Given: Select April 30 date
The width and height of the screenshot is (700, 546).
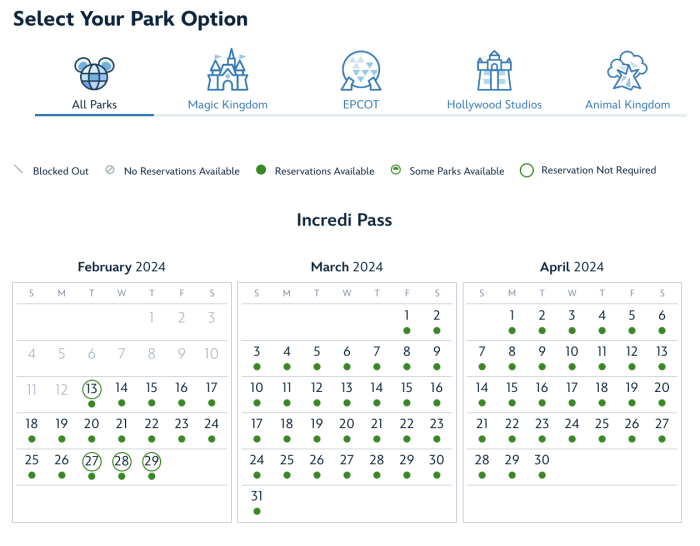Looking at the screenshot, I should (x=542, y=460).
